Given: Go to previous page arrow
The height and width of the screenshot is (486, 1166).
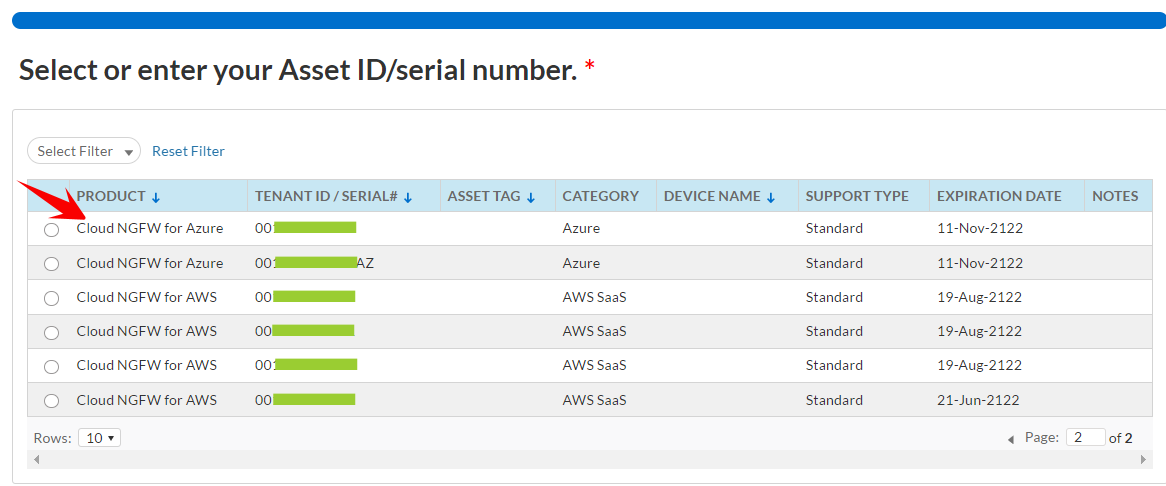Looking at the screenshot, I should coord(1010,439).
